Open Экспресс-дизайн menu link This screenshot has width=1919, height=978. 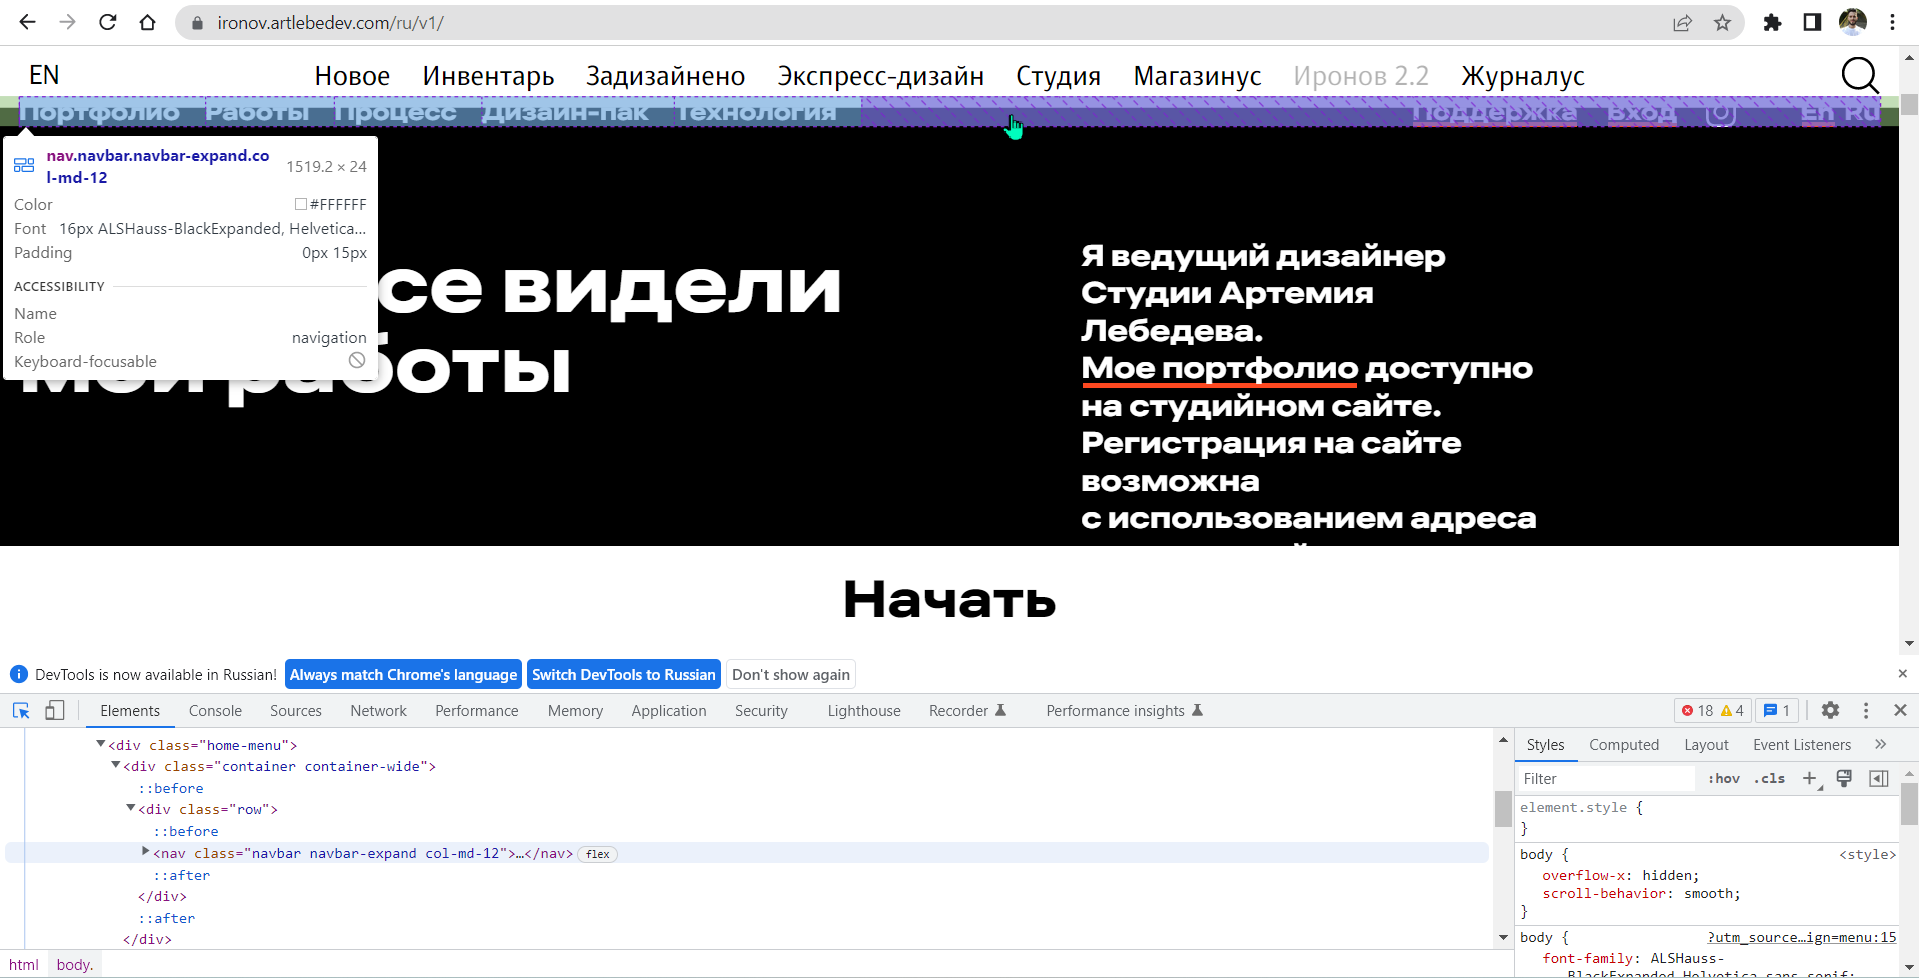click(881, 76)
